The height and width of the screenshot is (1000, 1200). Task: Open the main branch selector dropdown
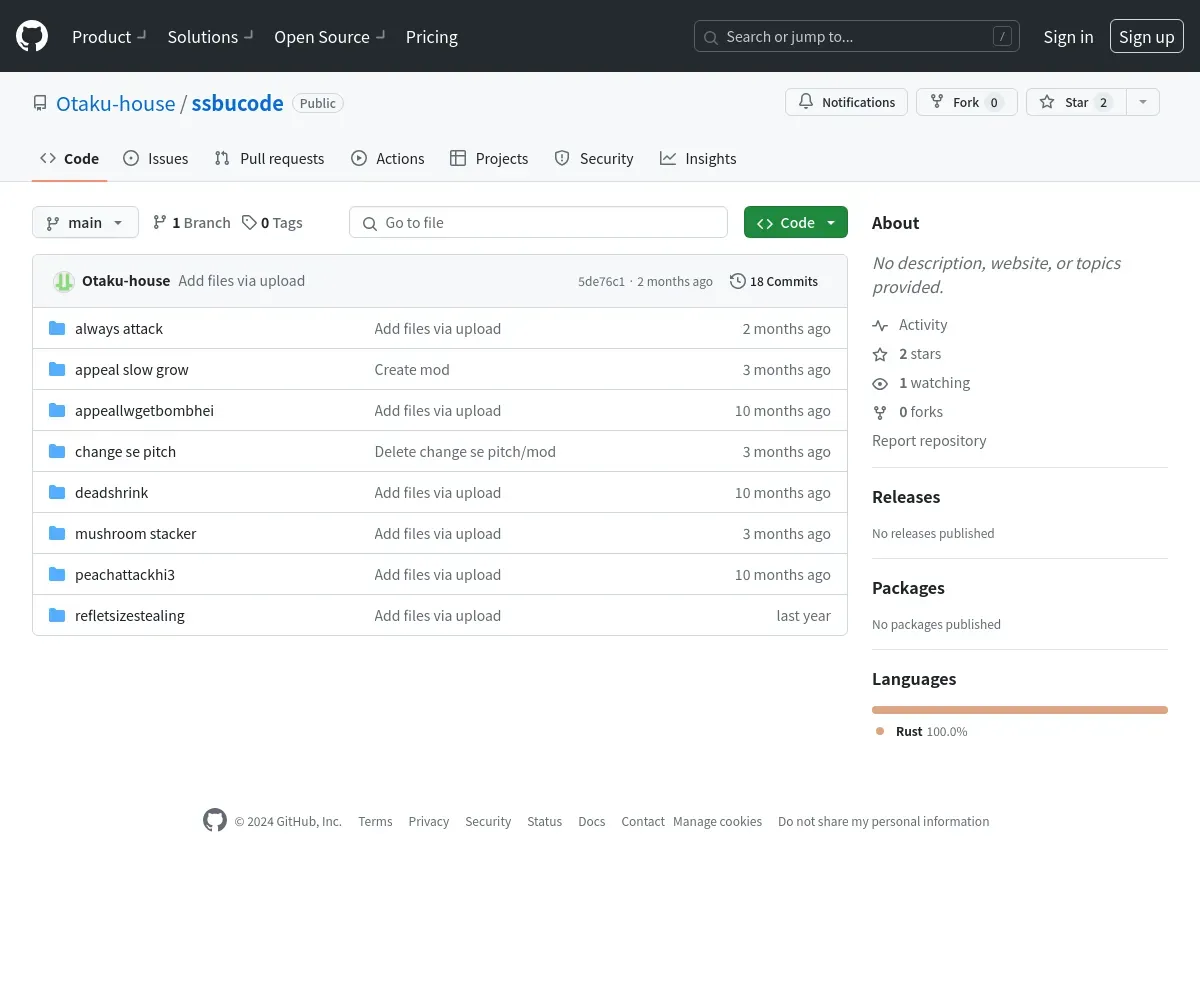tap(85, 222)
